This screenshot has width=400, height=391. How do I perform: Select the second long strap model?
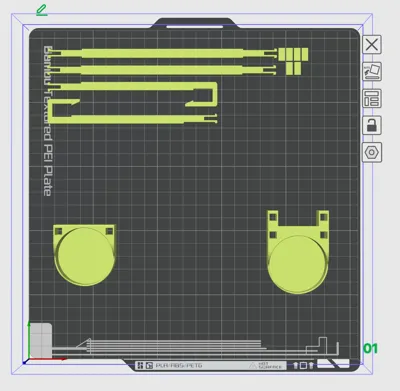tap(163, 70)
